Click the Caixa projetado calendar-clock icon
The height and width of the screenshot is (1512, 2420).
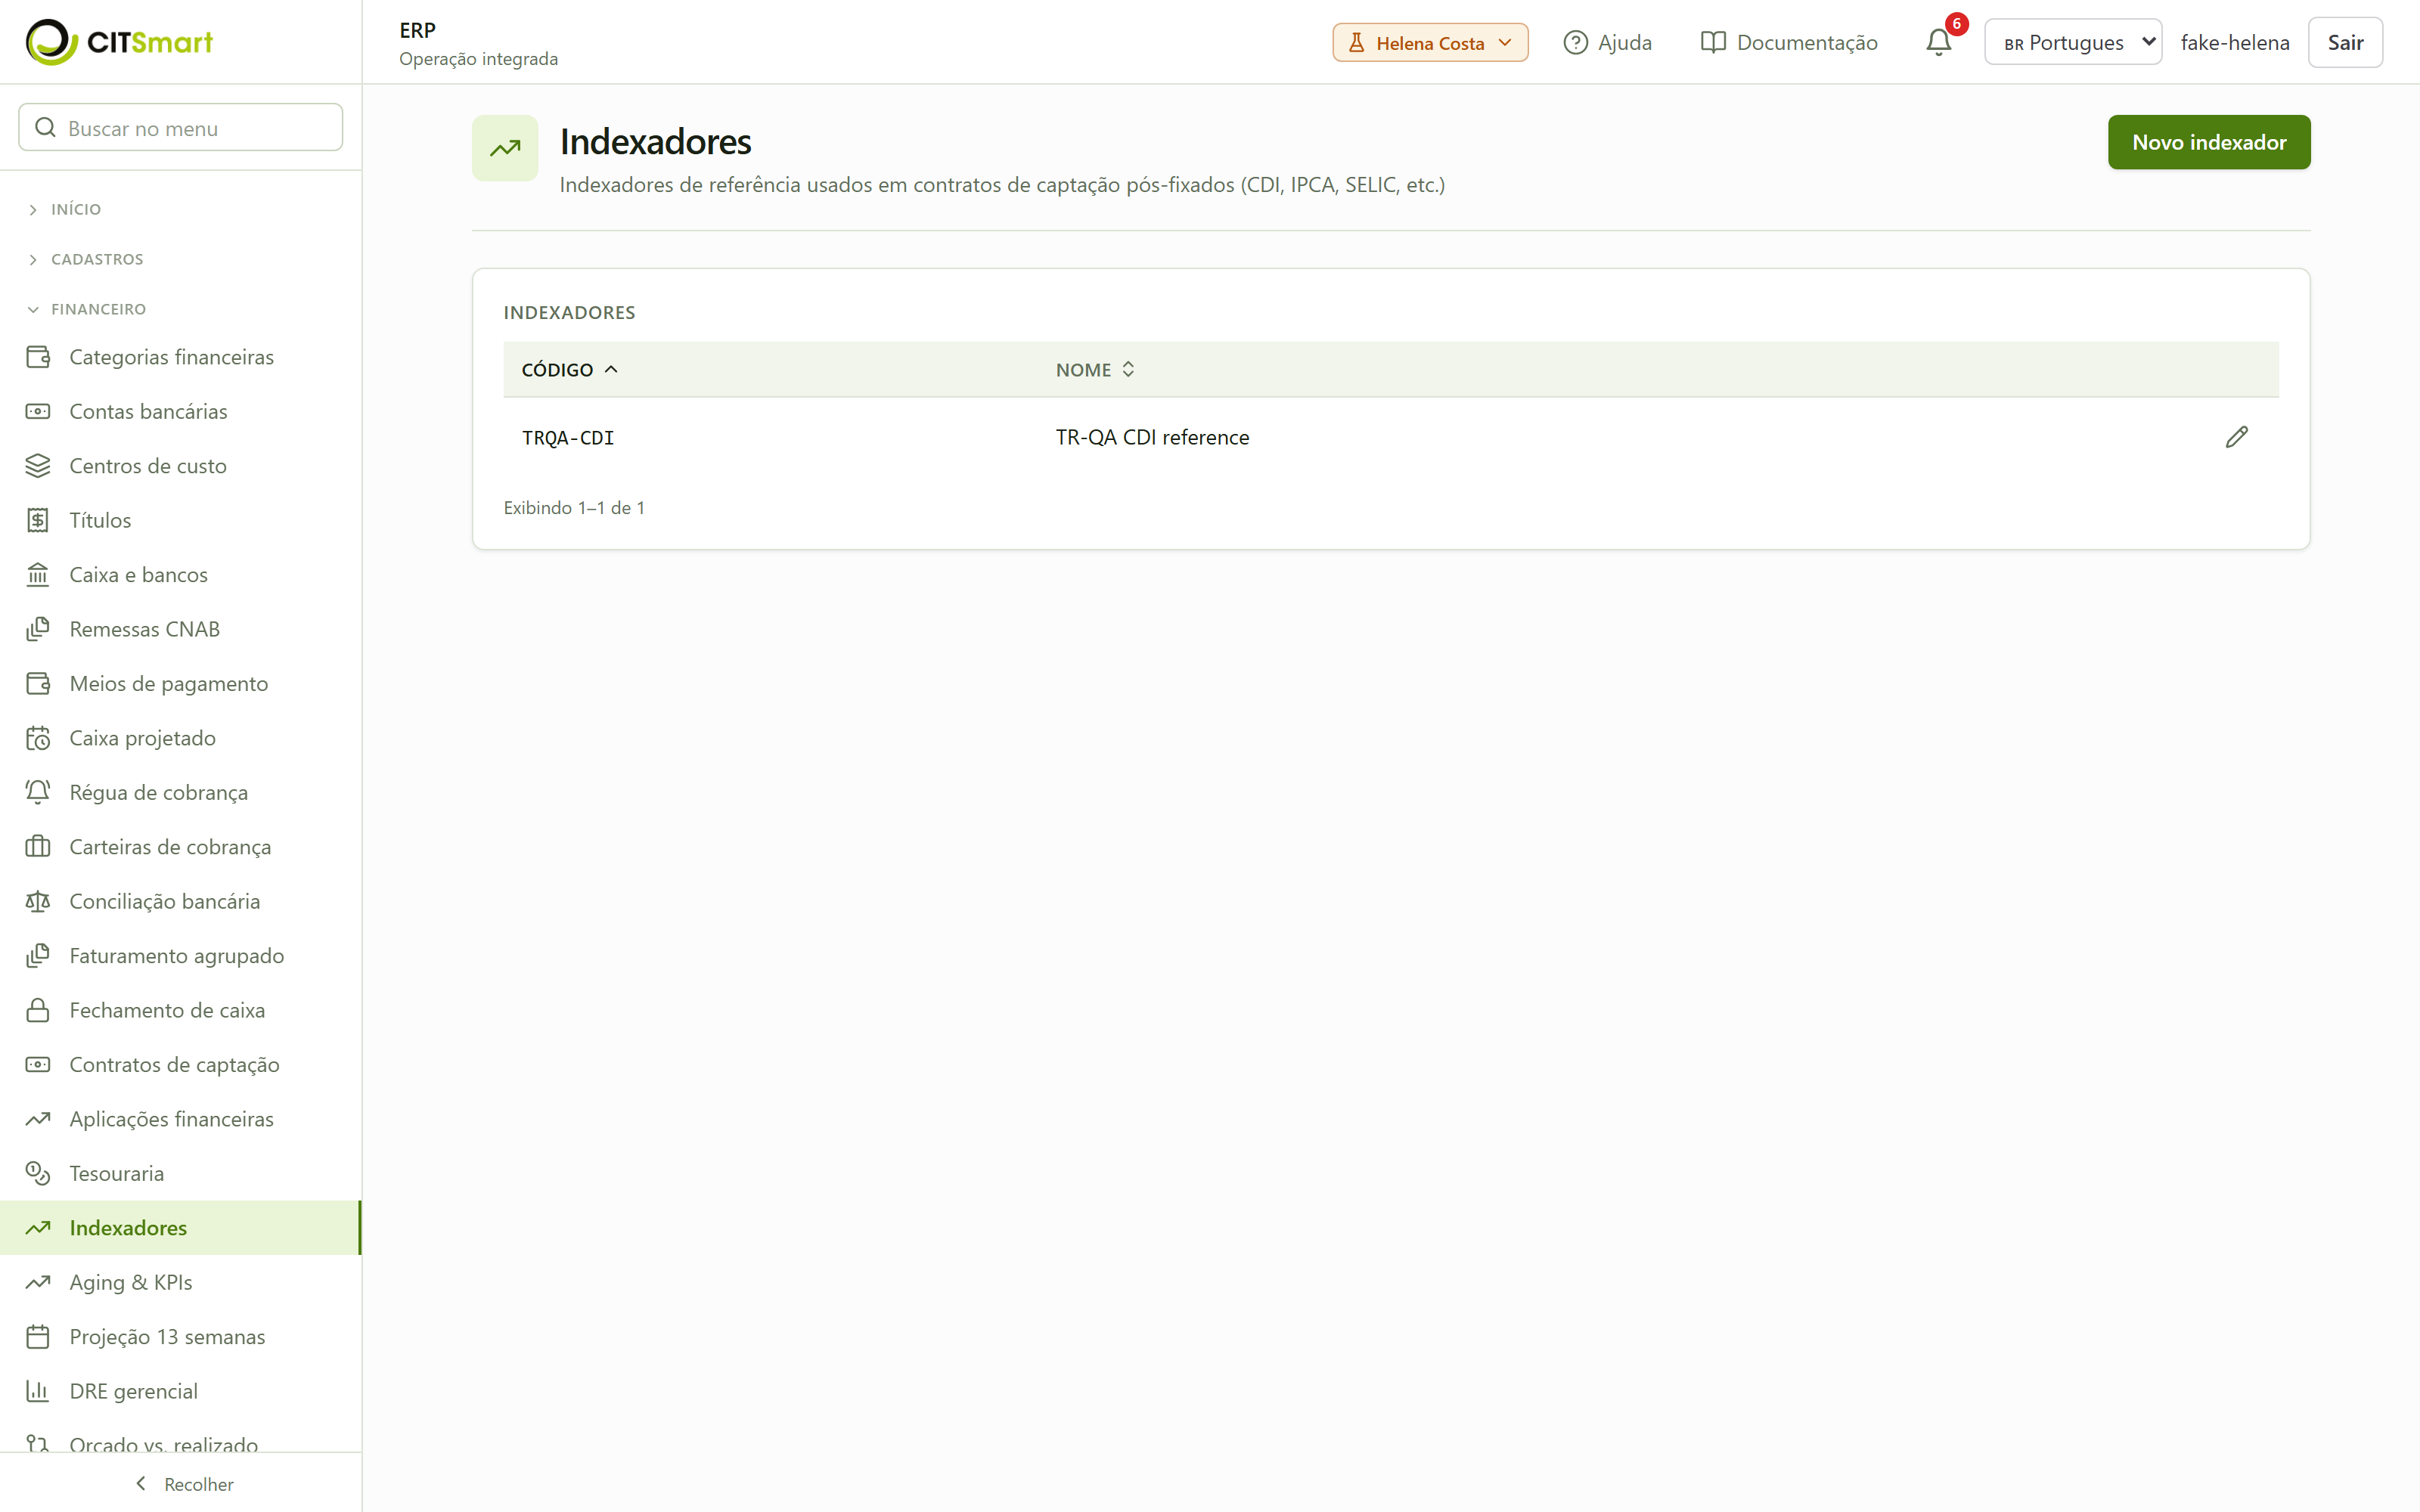click(x=38, y=738)
